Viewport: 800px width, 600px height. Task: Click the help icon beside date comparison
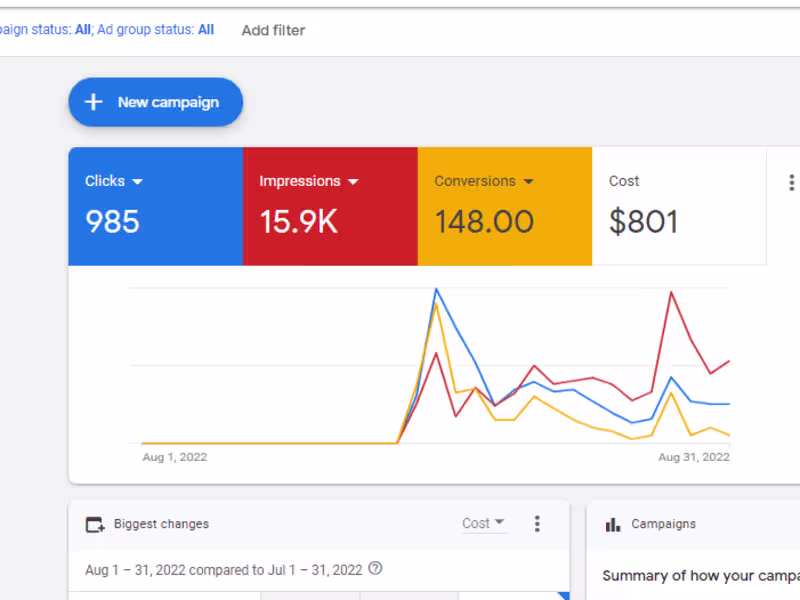(375, 569)
